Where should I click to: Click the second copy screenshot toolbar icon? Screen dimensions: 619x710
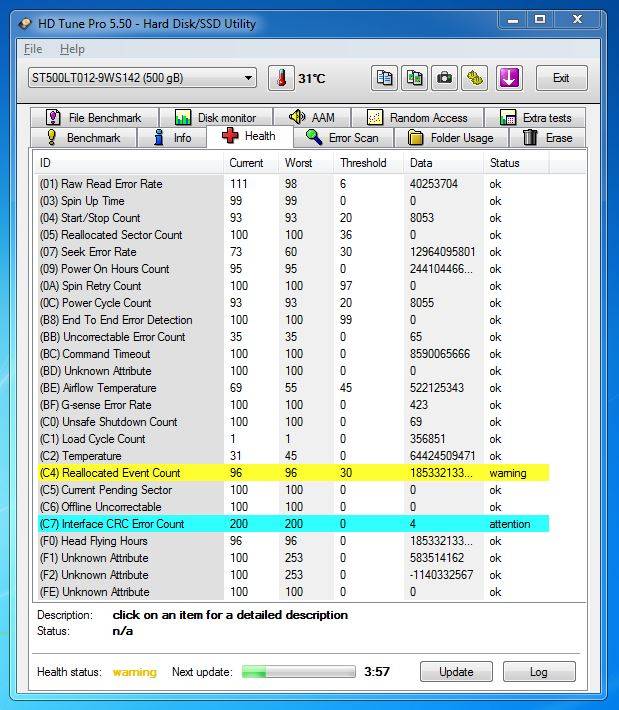click(414, 78)
